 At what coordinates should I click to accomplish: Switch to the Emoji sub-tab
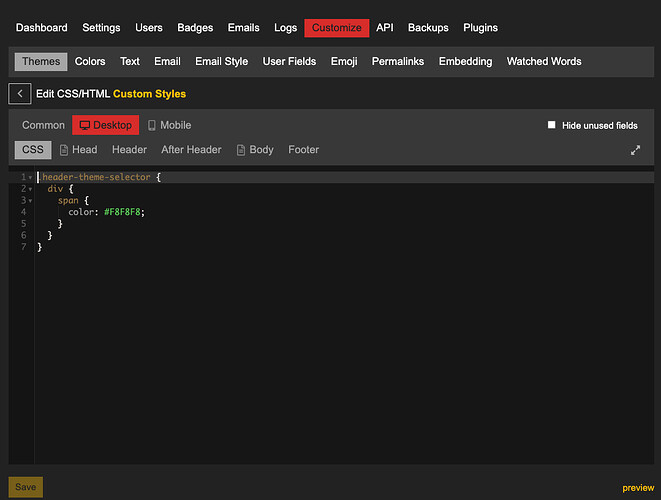pos(344,62)
